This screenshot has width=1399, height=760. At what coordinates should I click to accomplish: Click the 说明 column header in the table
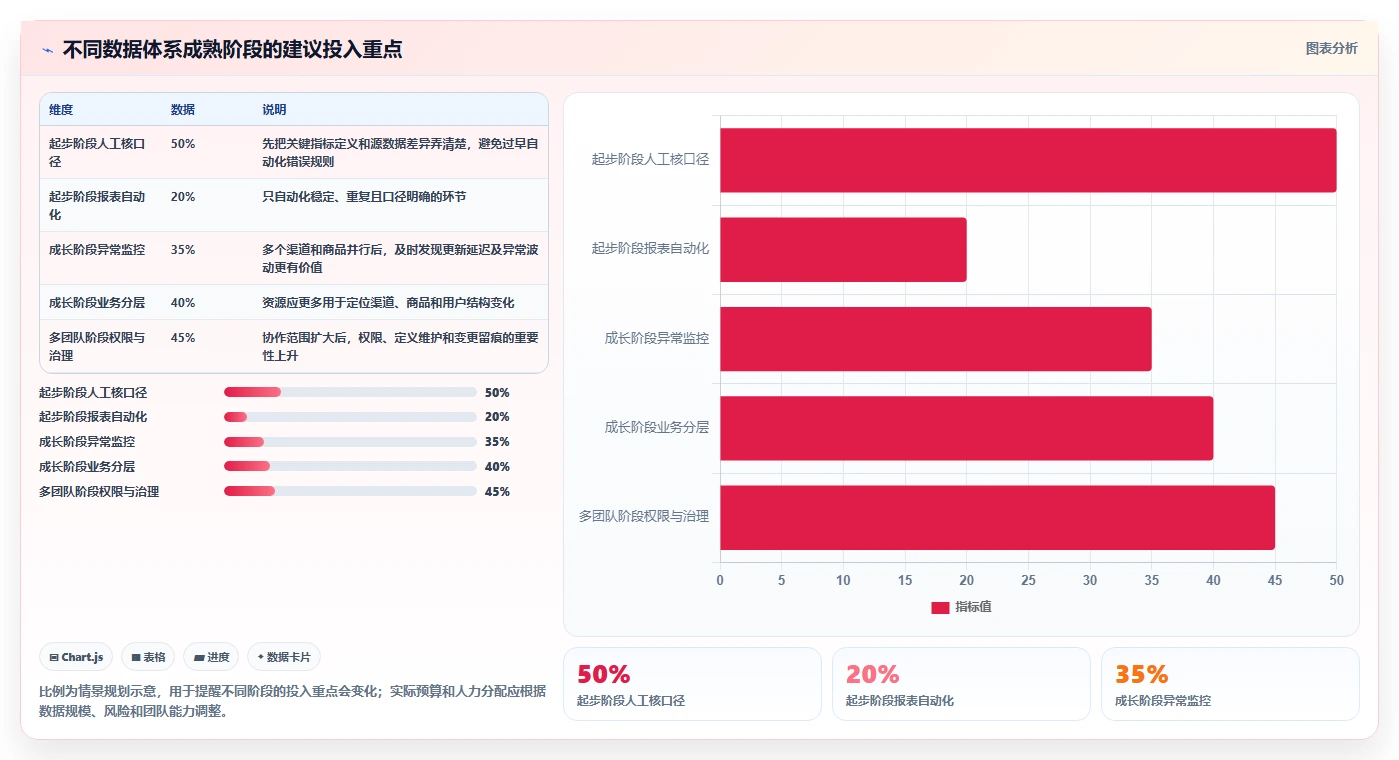(274, 110)
